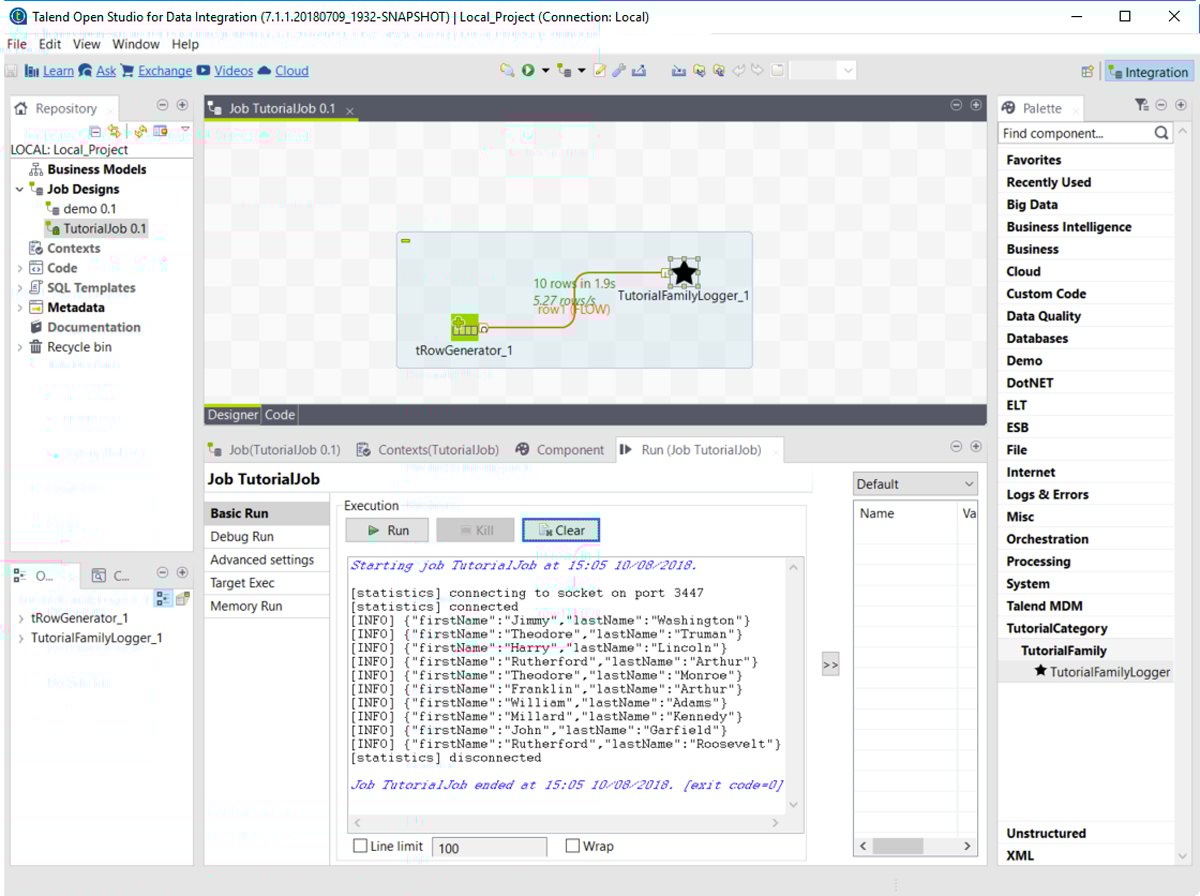Expand the Metadata node in Repository
1200x896 pixels.
tap(22, 307)
